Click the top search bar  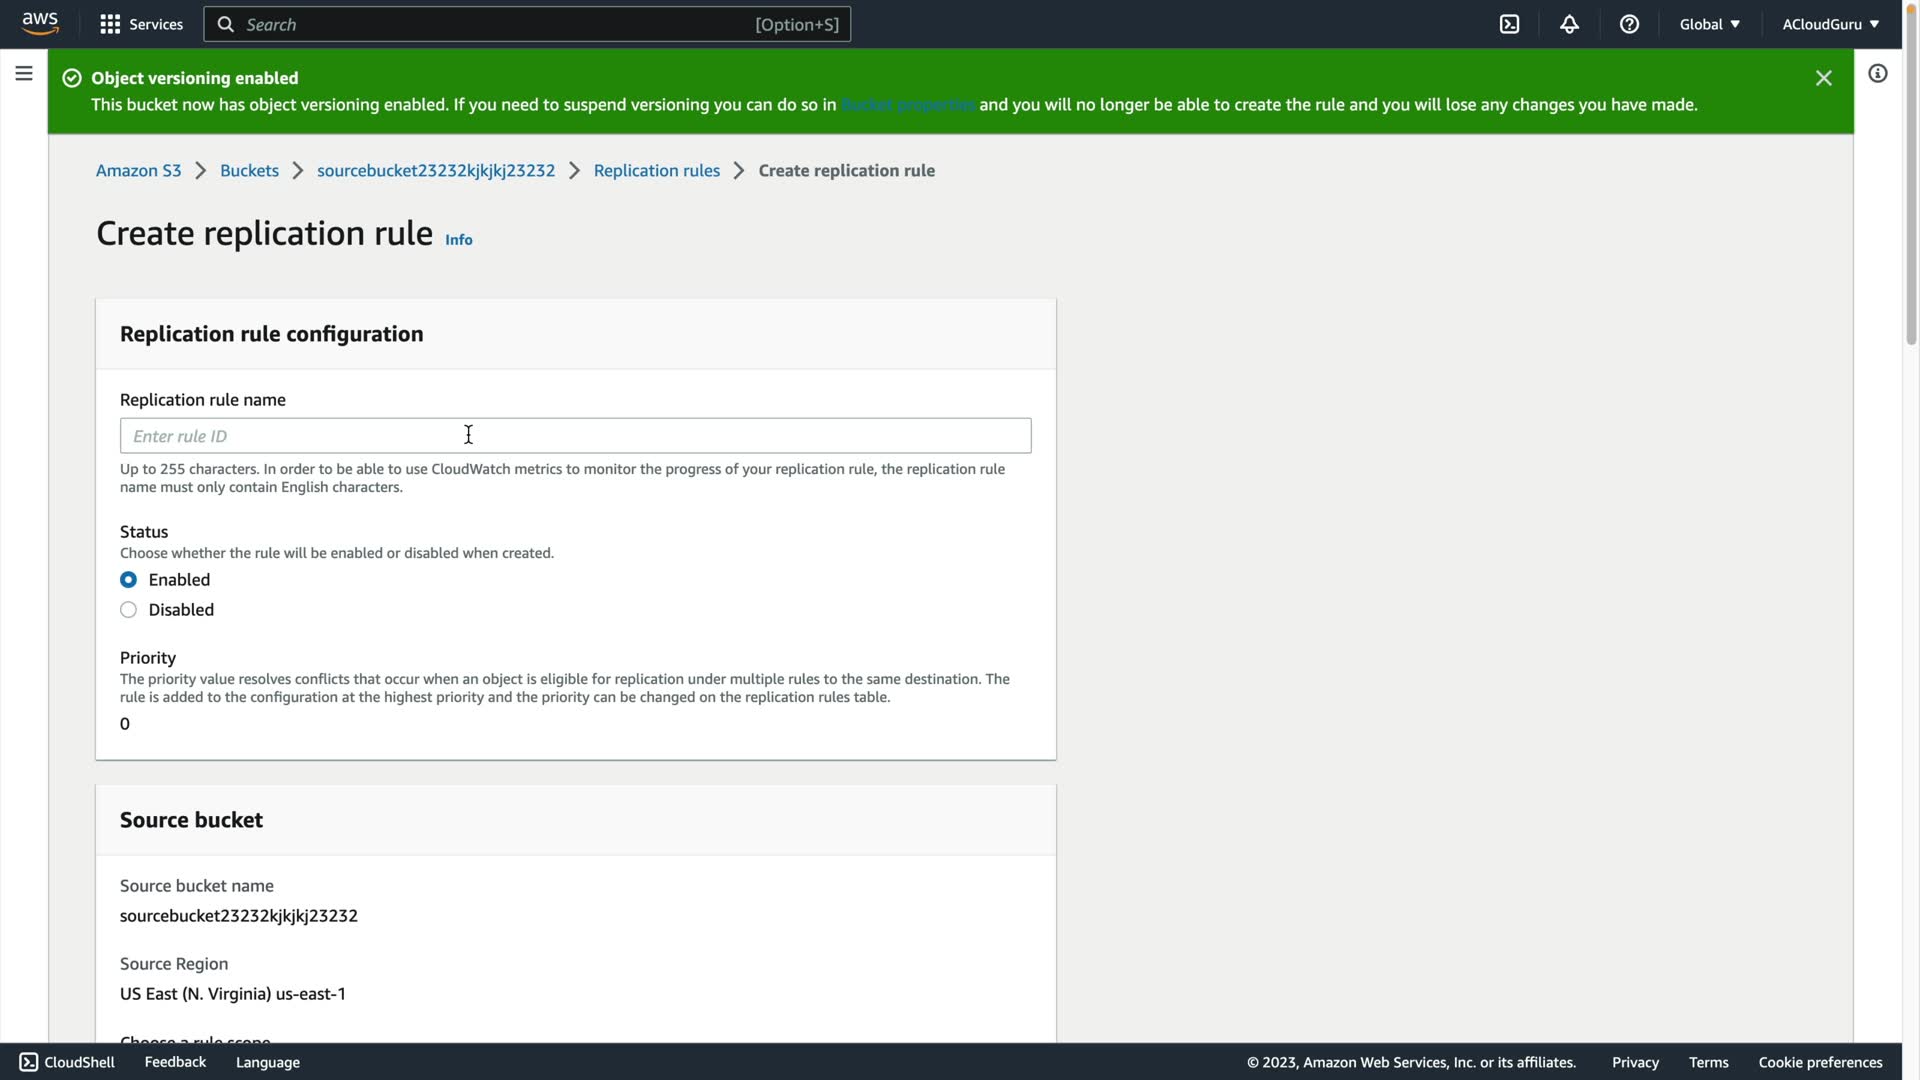(527, 24)
